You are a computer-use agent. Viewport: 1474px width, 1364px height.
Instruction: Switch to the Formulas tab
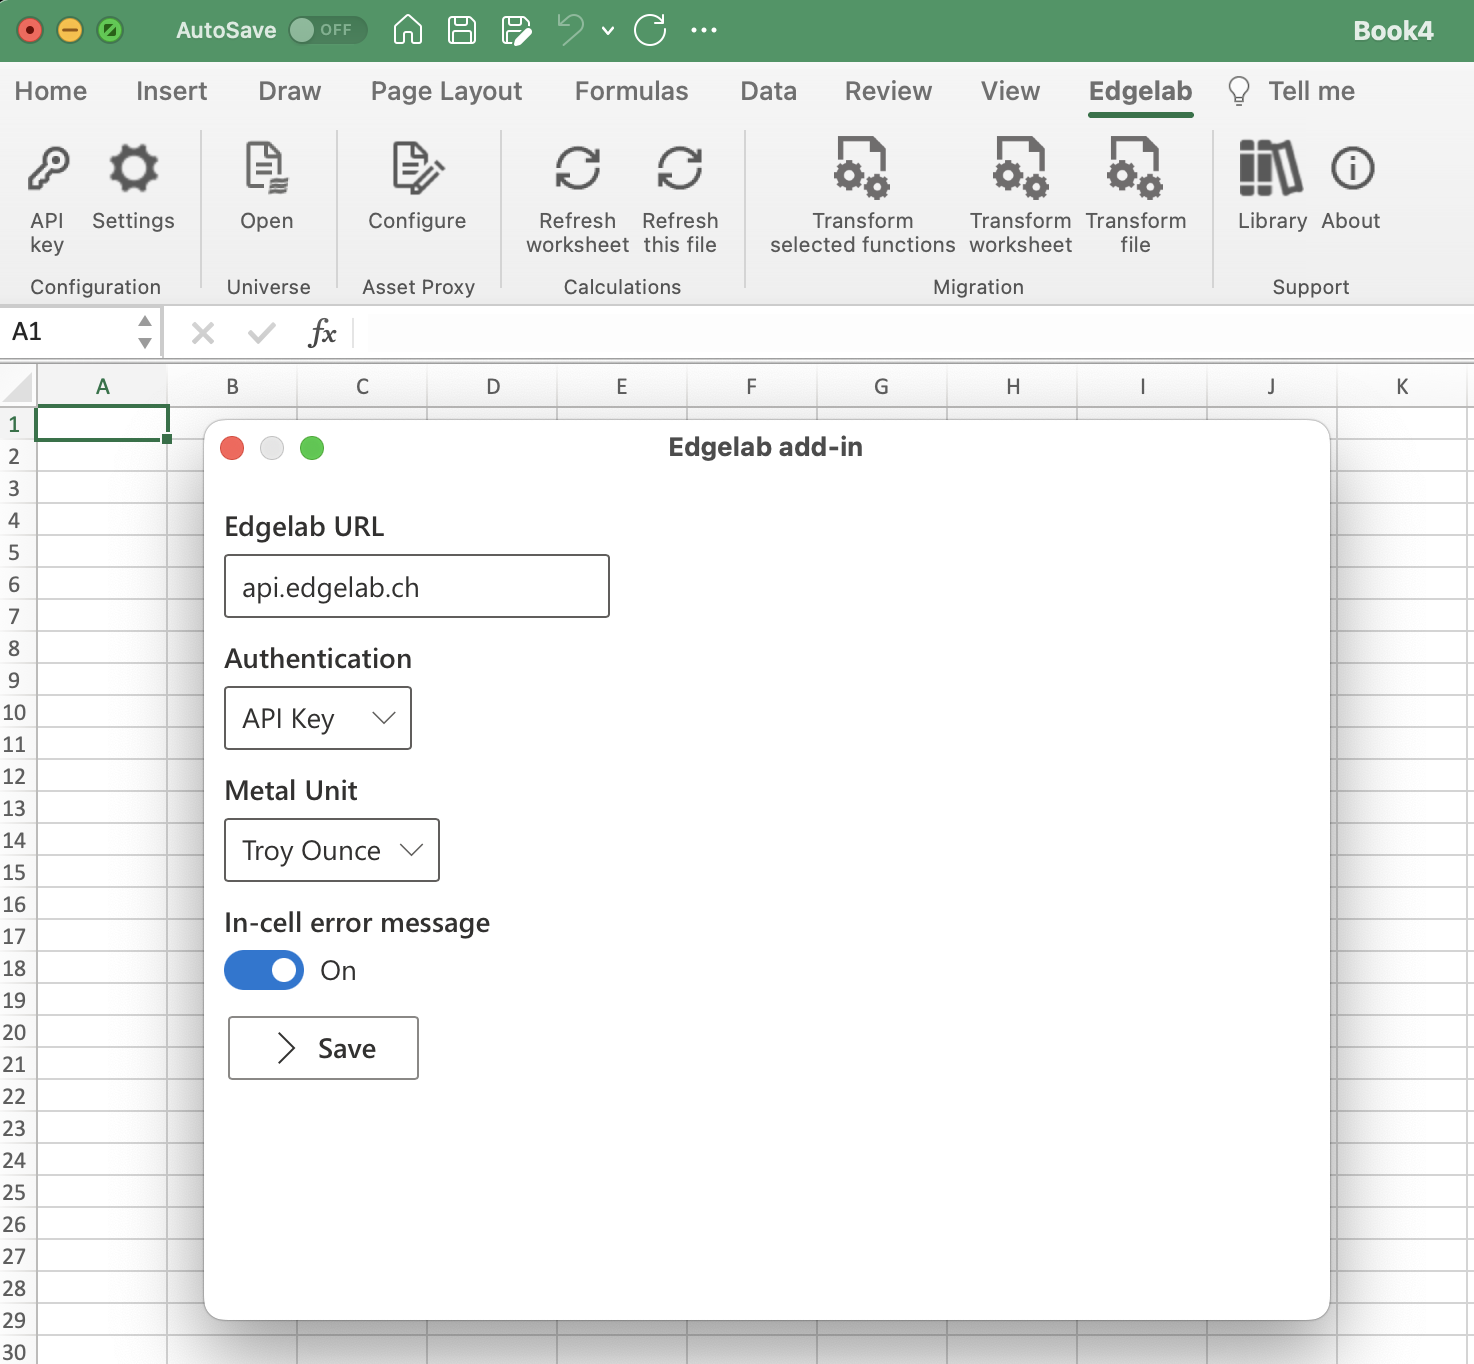click(x=632, y=91)
